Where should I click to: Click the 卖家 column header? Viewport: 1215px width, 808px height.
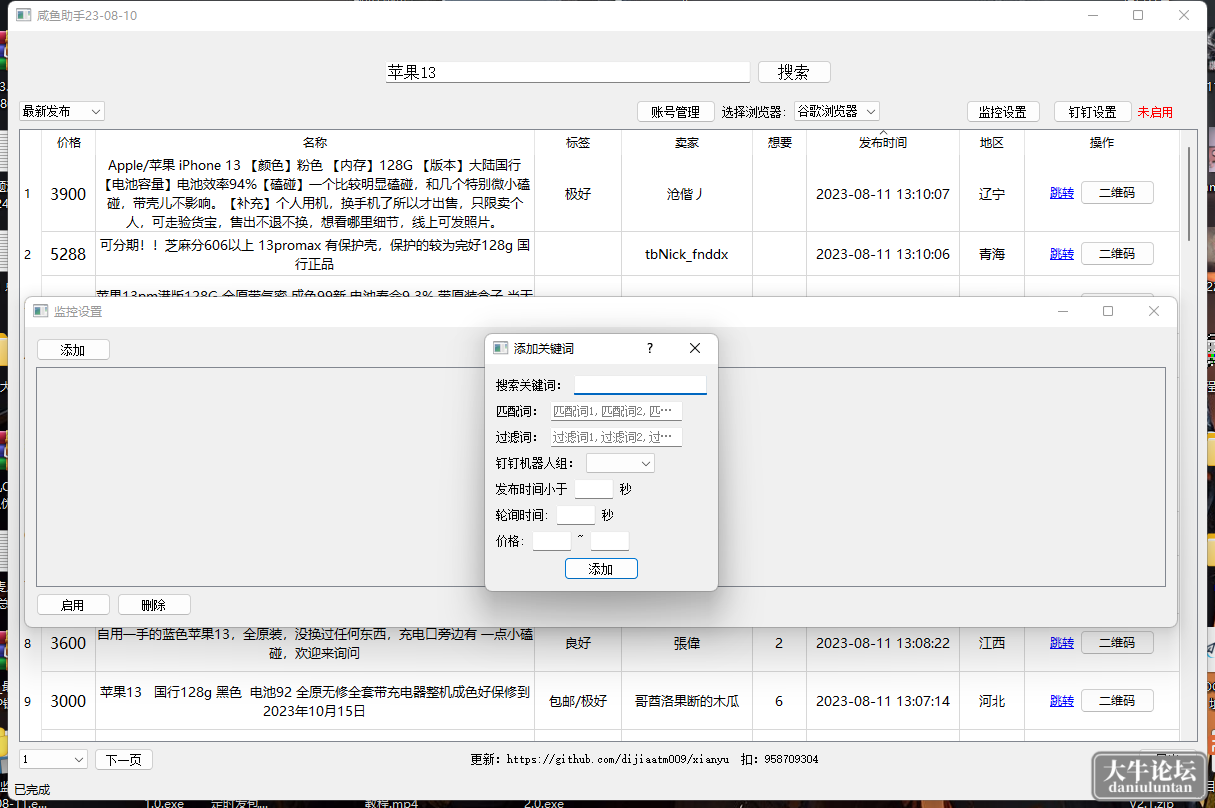point(686,143)
